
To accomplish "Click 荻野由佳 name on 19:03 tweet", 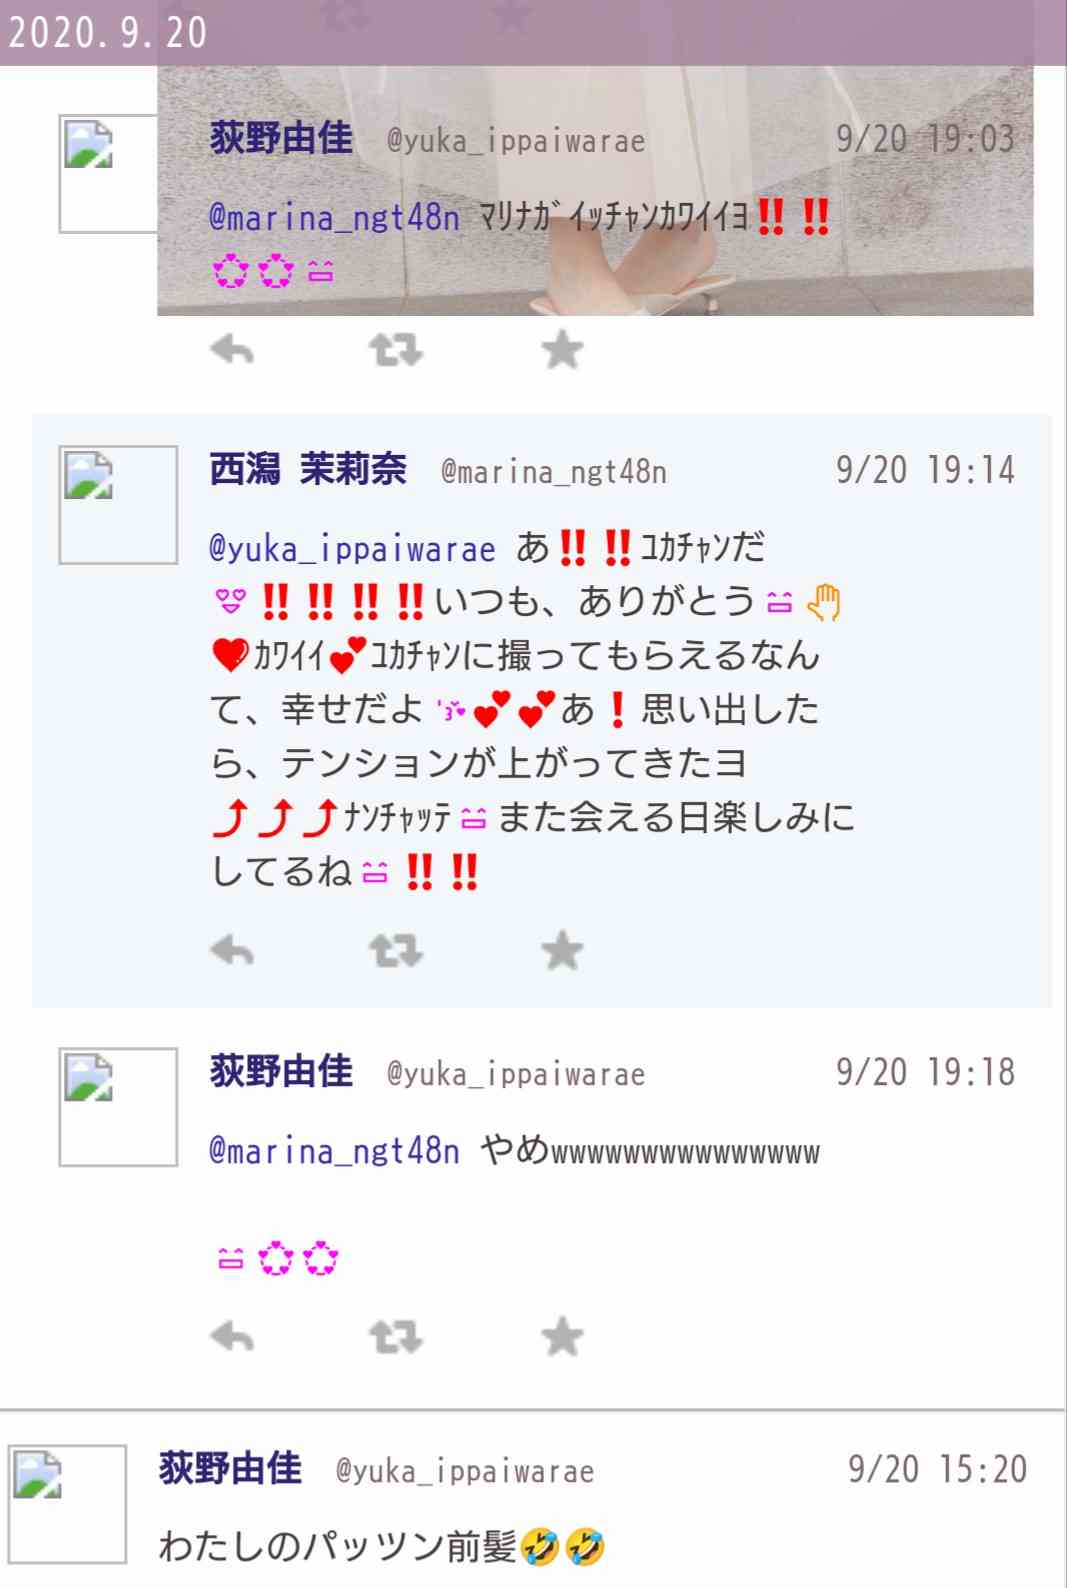I will click(281, 138).
